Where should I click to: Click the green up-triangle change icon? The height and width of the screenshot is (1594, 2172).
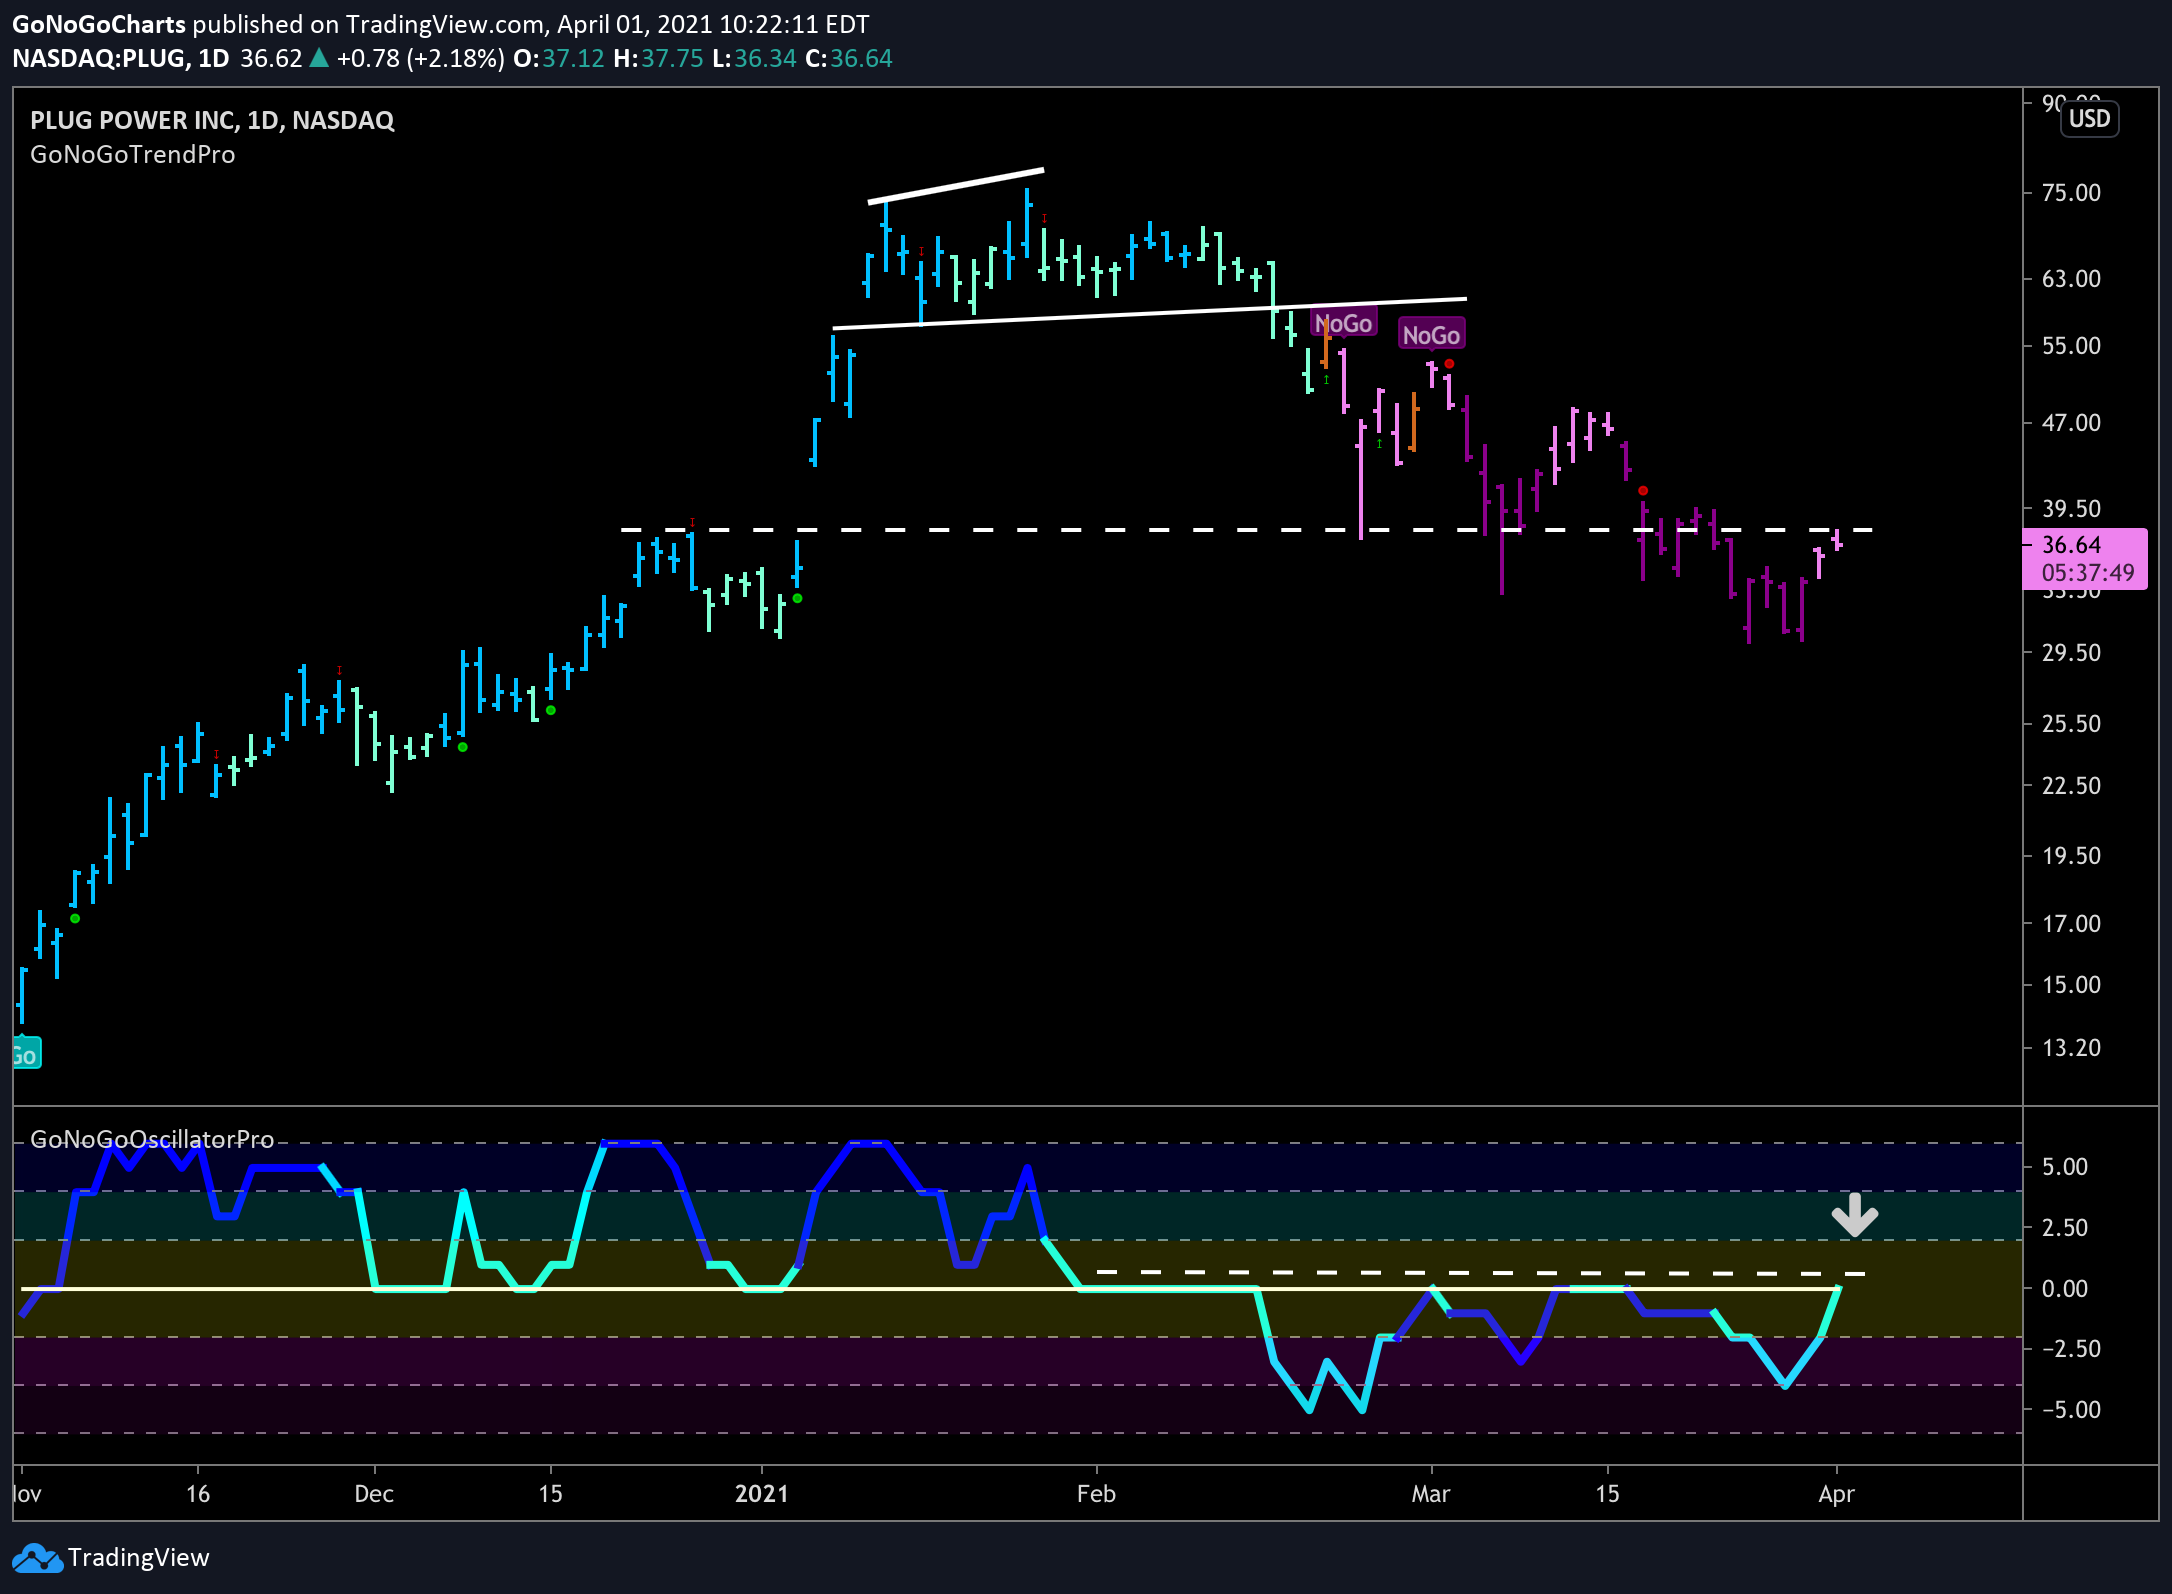319,58
